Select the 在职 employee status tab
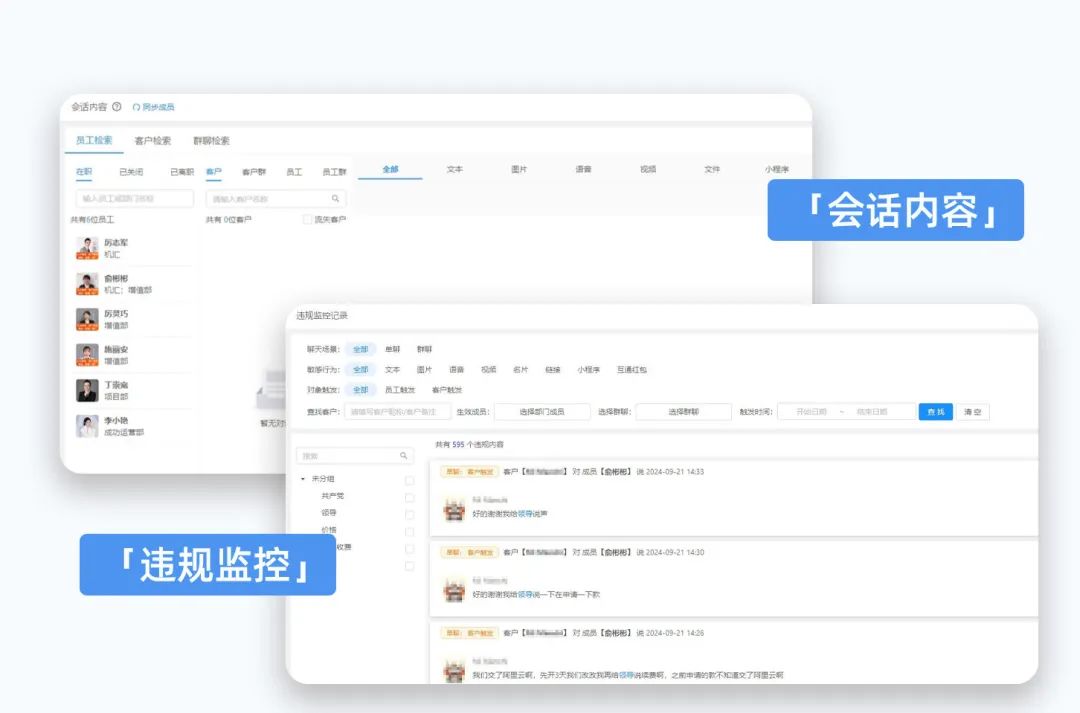 pyautogui.click(x=83, y=172)
